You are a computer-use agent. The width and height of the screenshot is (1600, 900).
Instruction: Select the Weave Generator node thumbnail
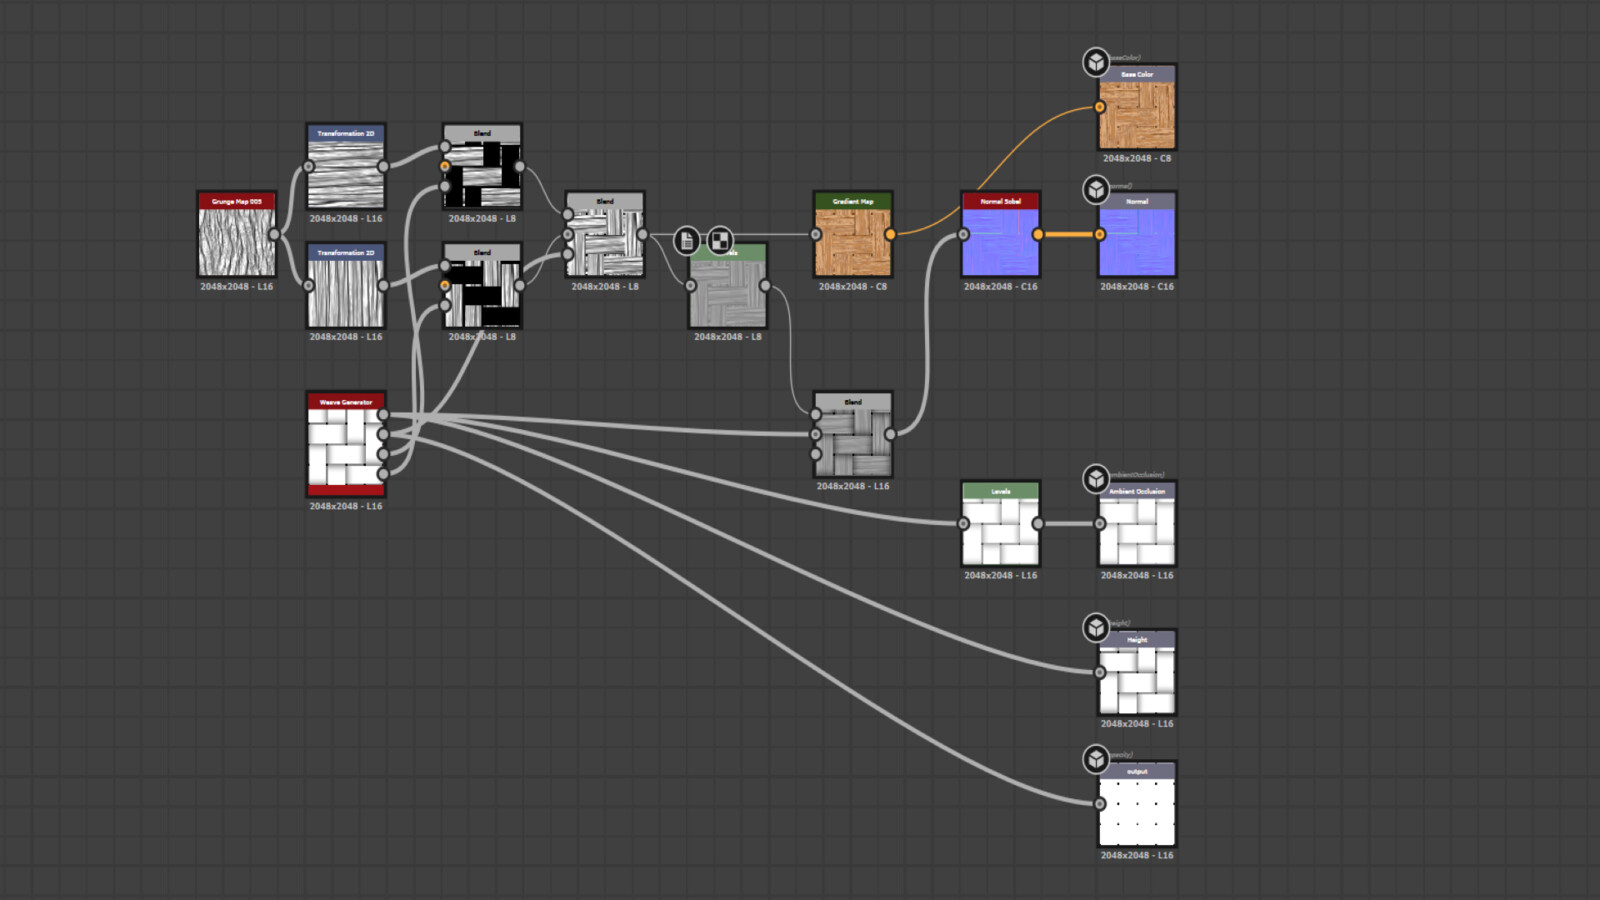[346, 446]
